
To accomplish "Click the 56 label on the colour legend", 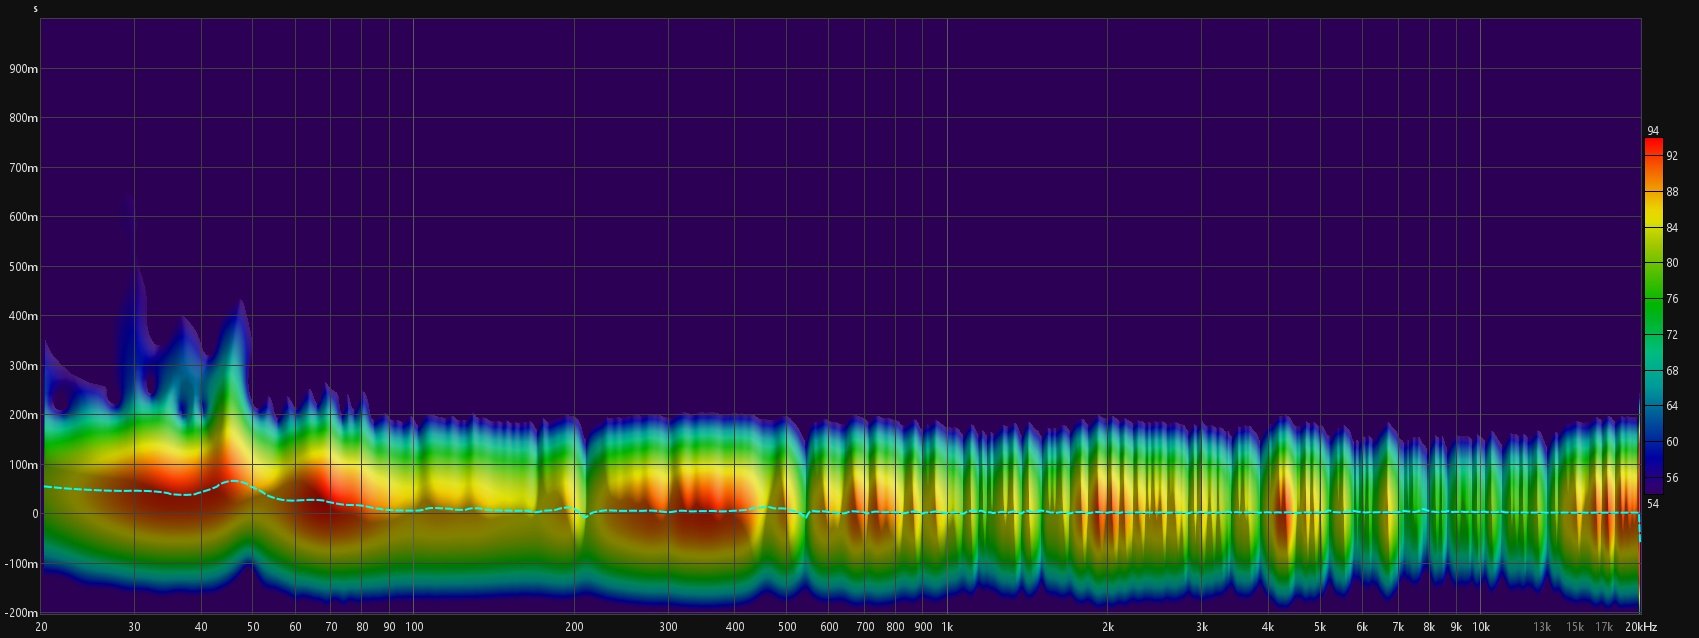I will (x=1671, y=478).
